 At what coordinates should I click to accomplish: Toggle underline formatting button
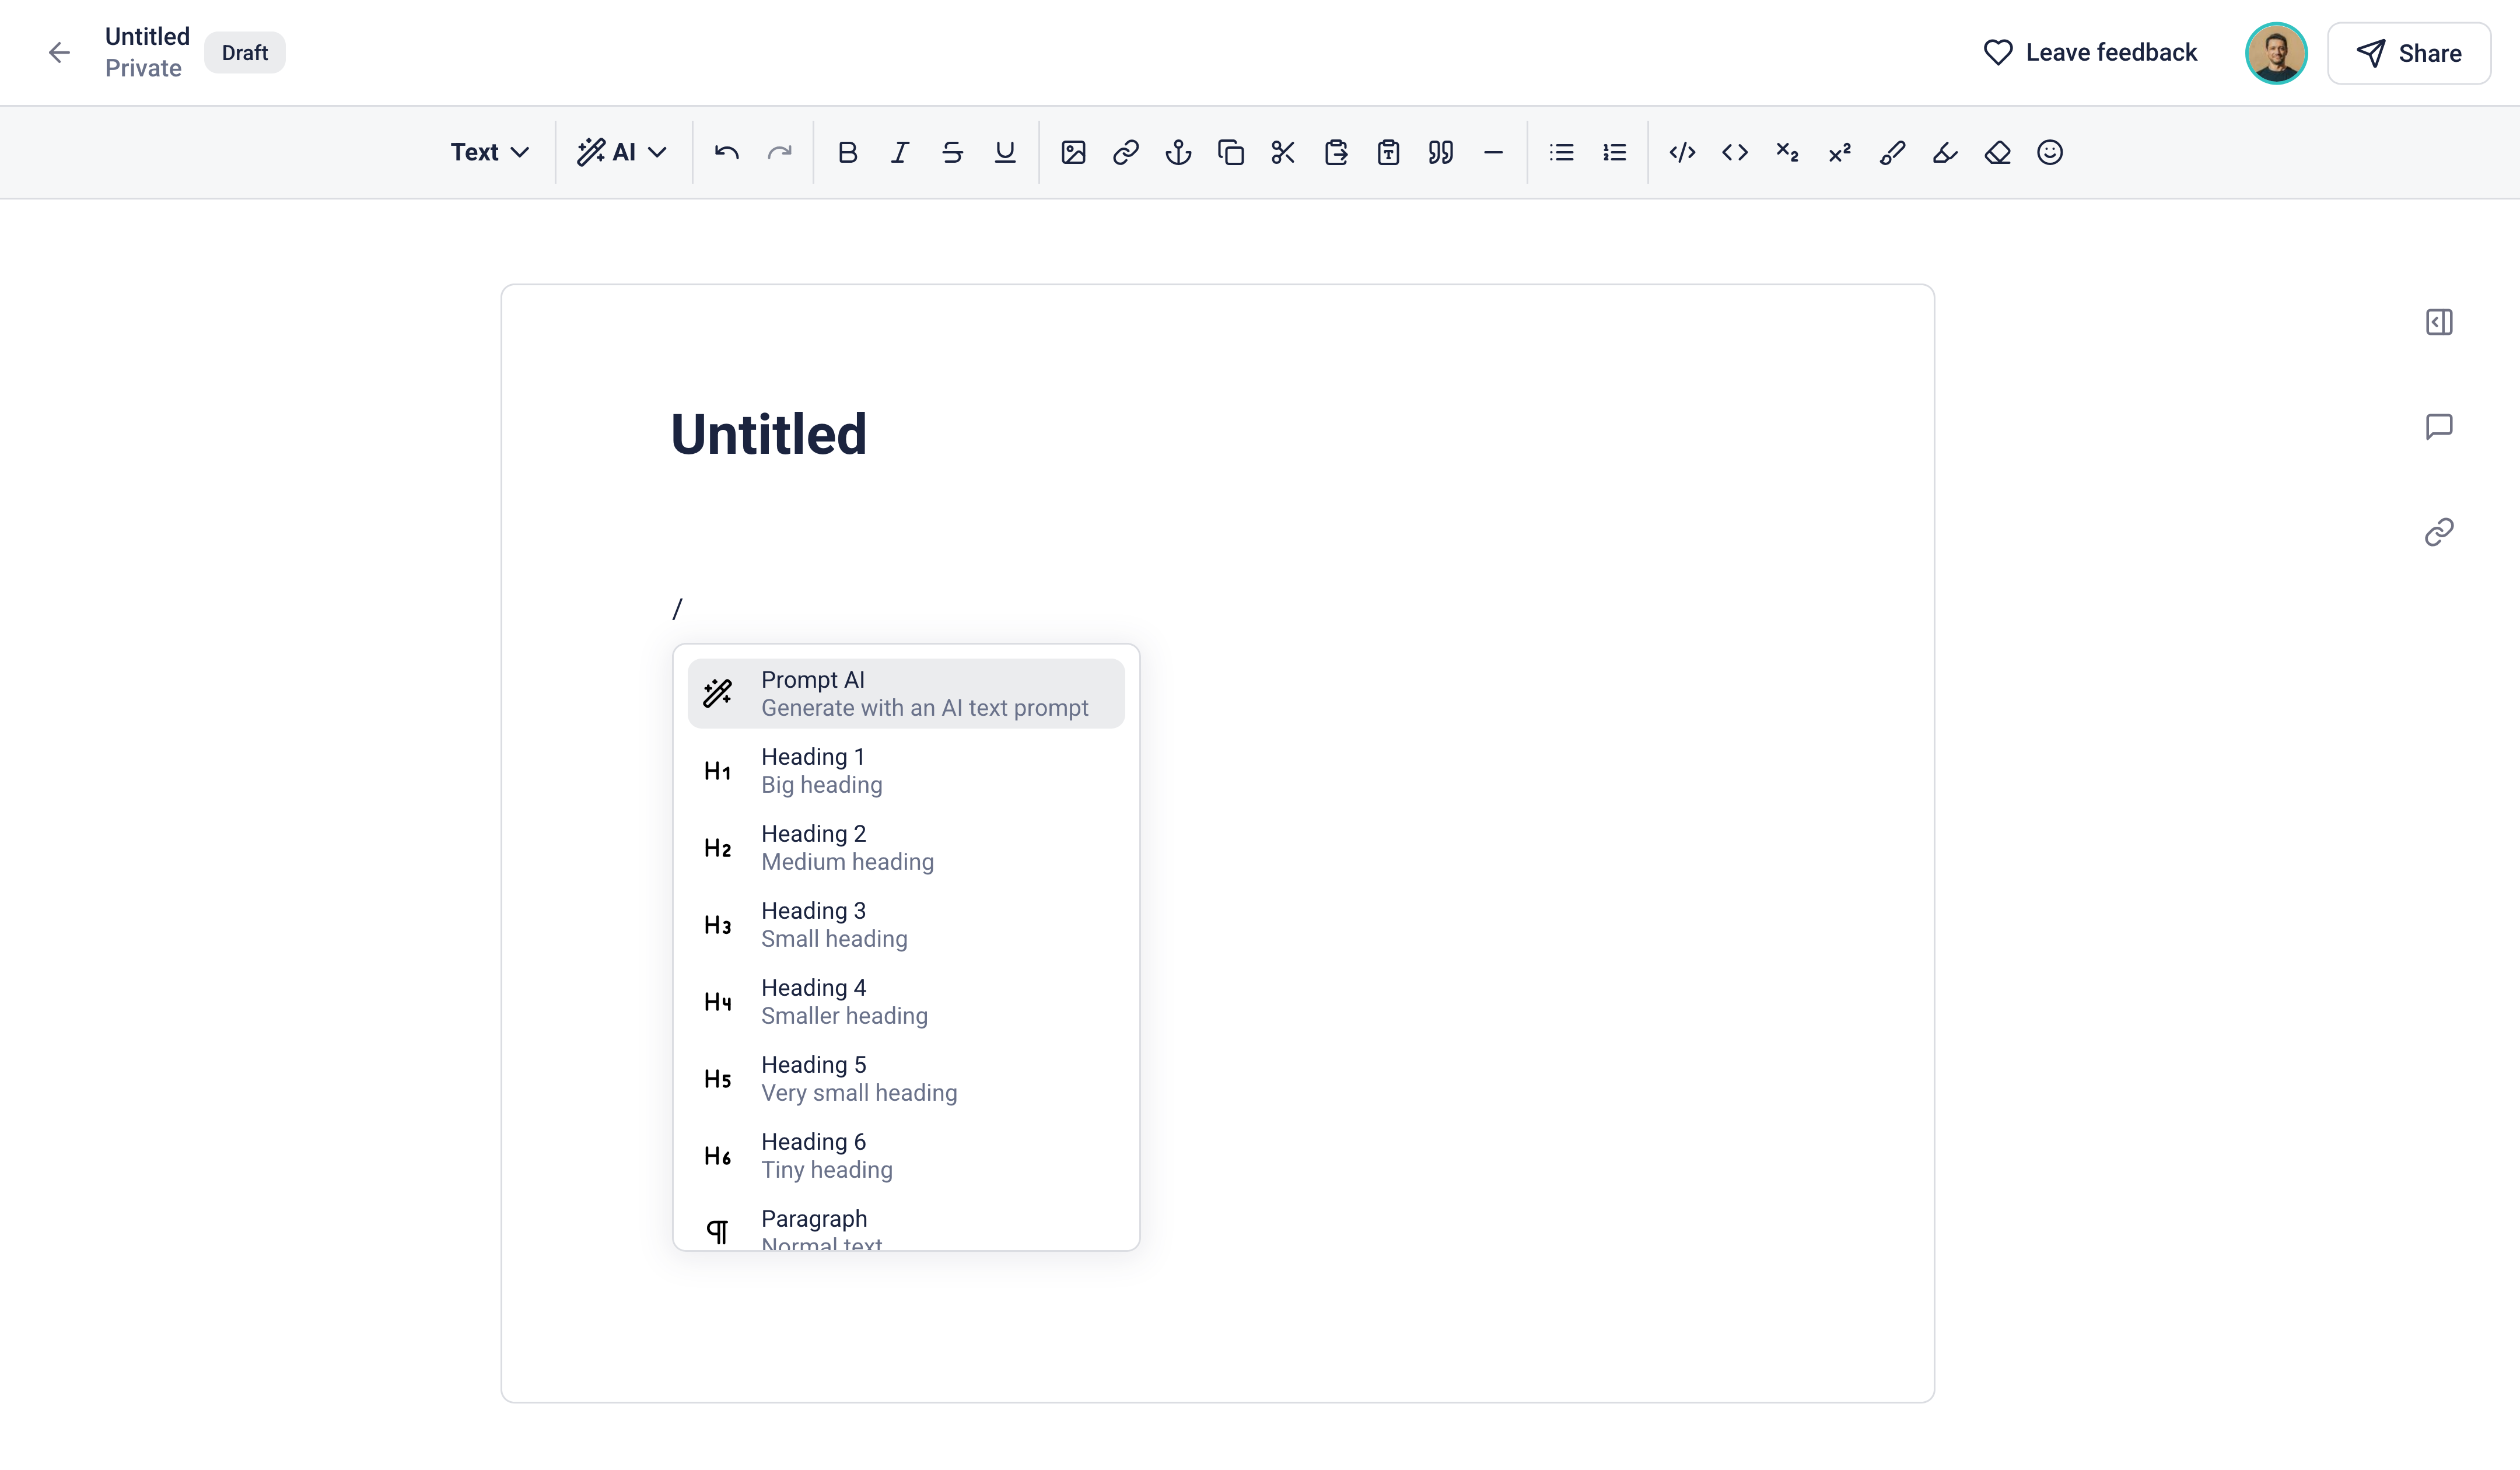click(x=1004, y=152)
